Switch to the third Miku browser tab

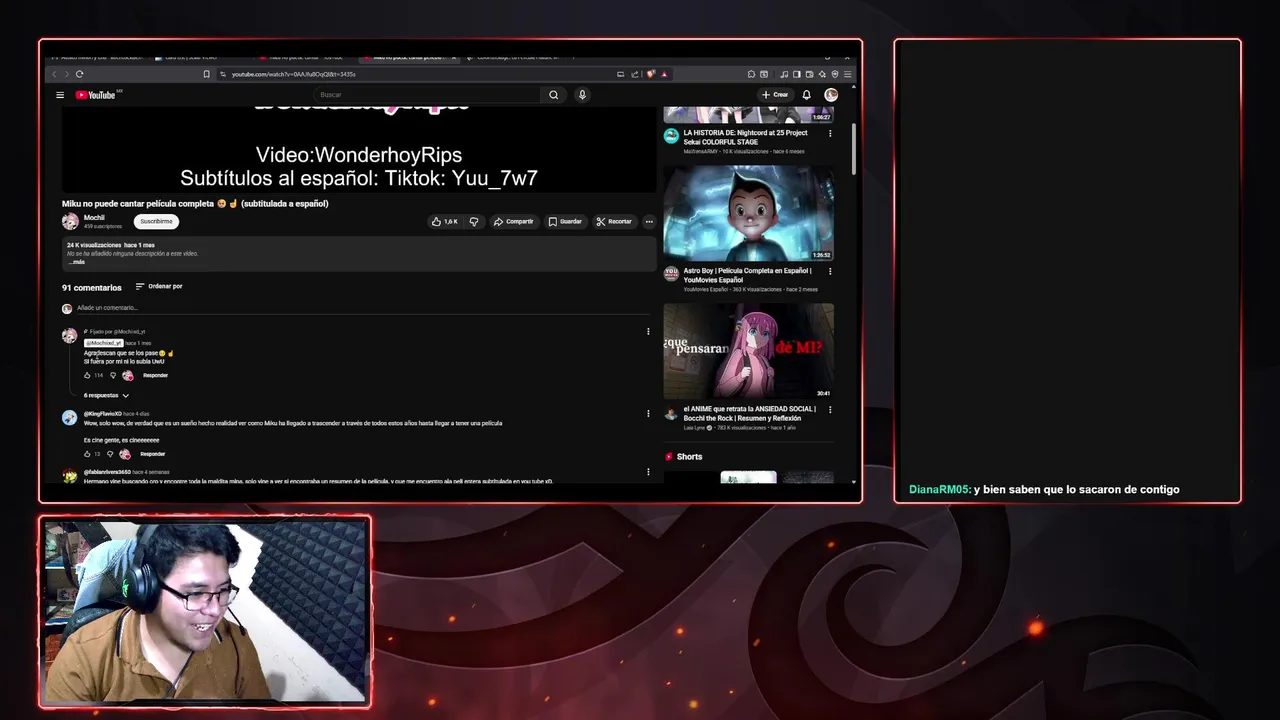303,57
